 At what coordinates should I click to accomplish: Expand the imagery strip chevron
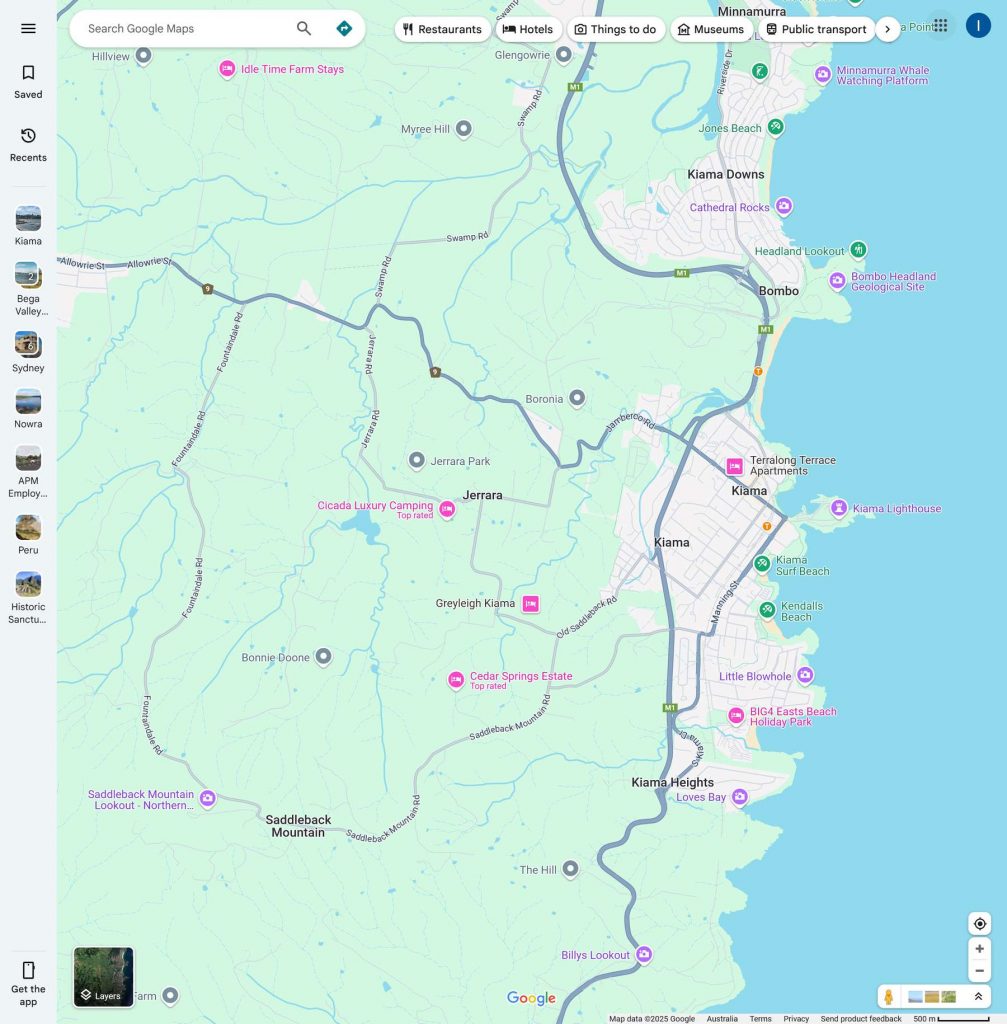[978, 997]
